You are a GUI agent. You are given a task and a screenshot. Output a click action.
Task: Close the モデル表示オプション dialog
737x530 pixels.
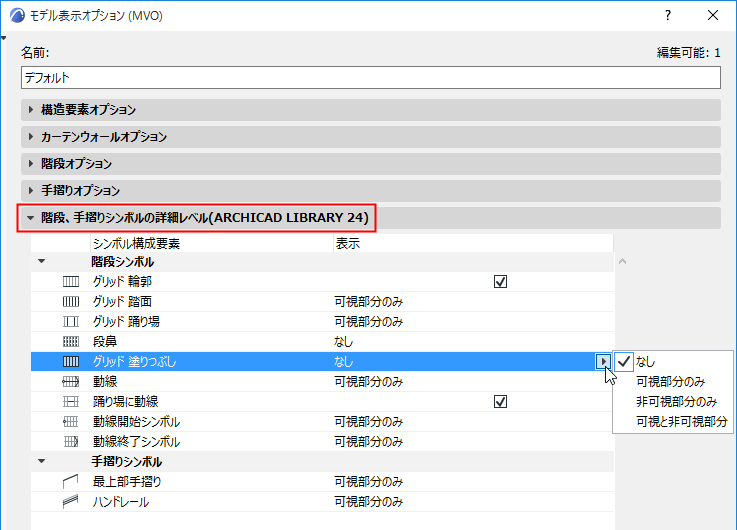[713, 16]
